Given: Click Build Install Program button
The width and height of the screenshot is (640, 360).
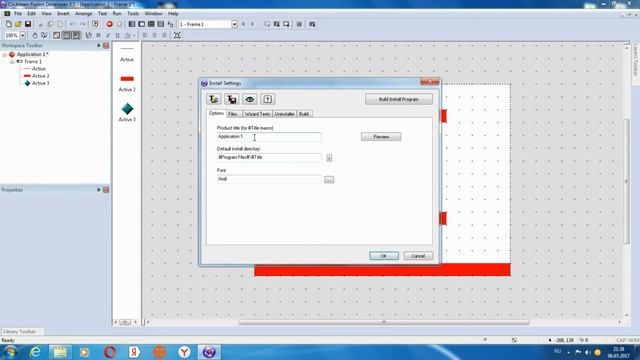Looking at the screenshot, I should pos(399,99).
